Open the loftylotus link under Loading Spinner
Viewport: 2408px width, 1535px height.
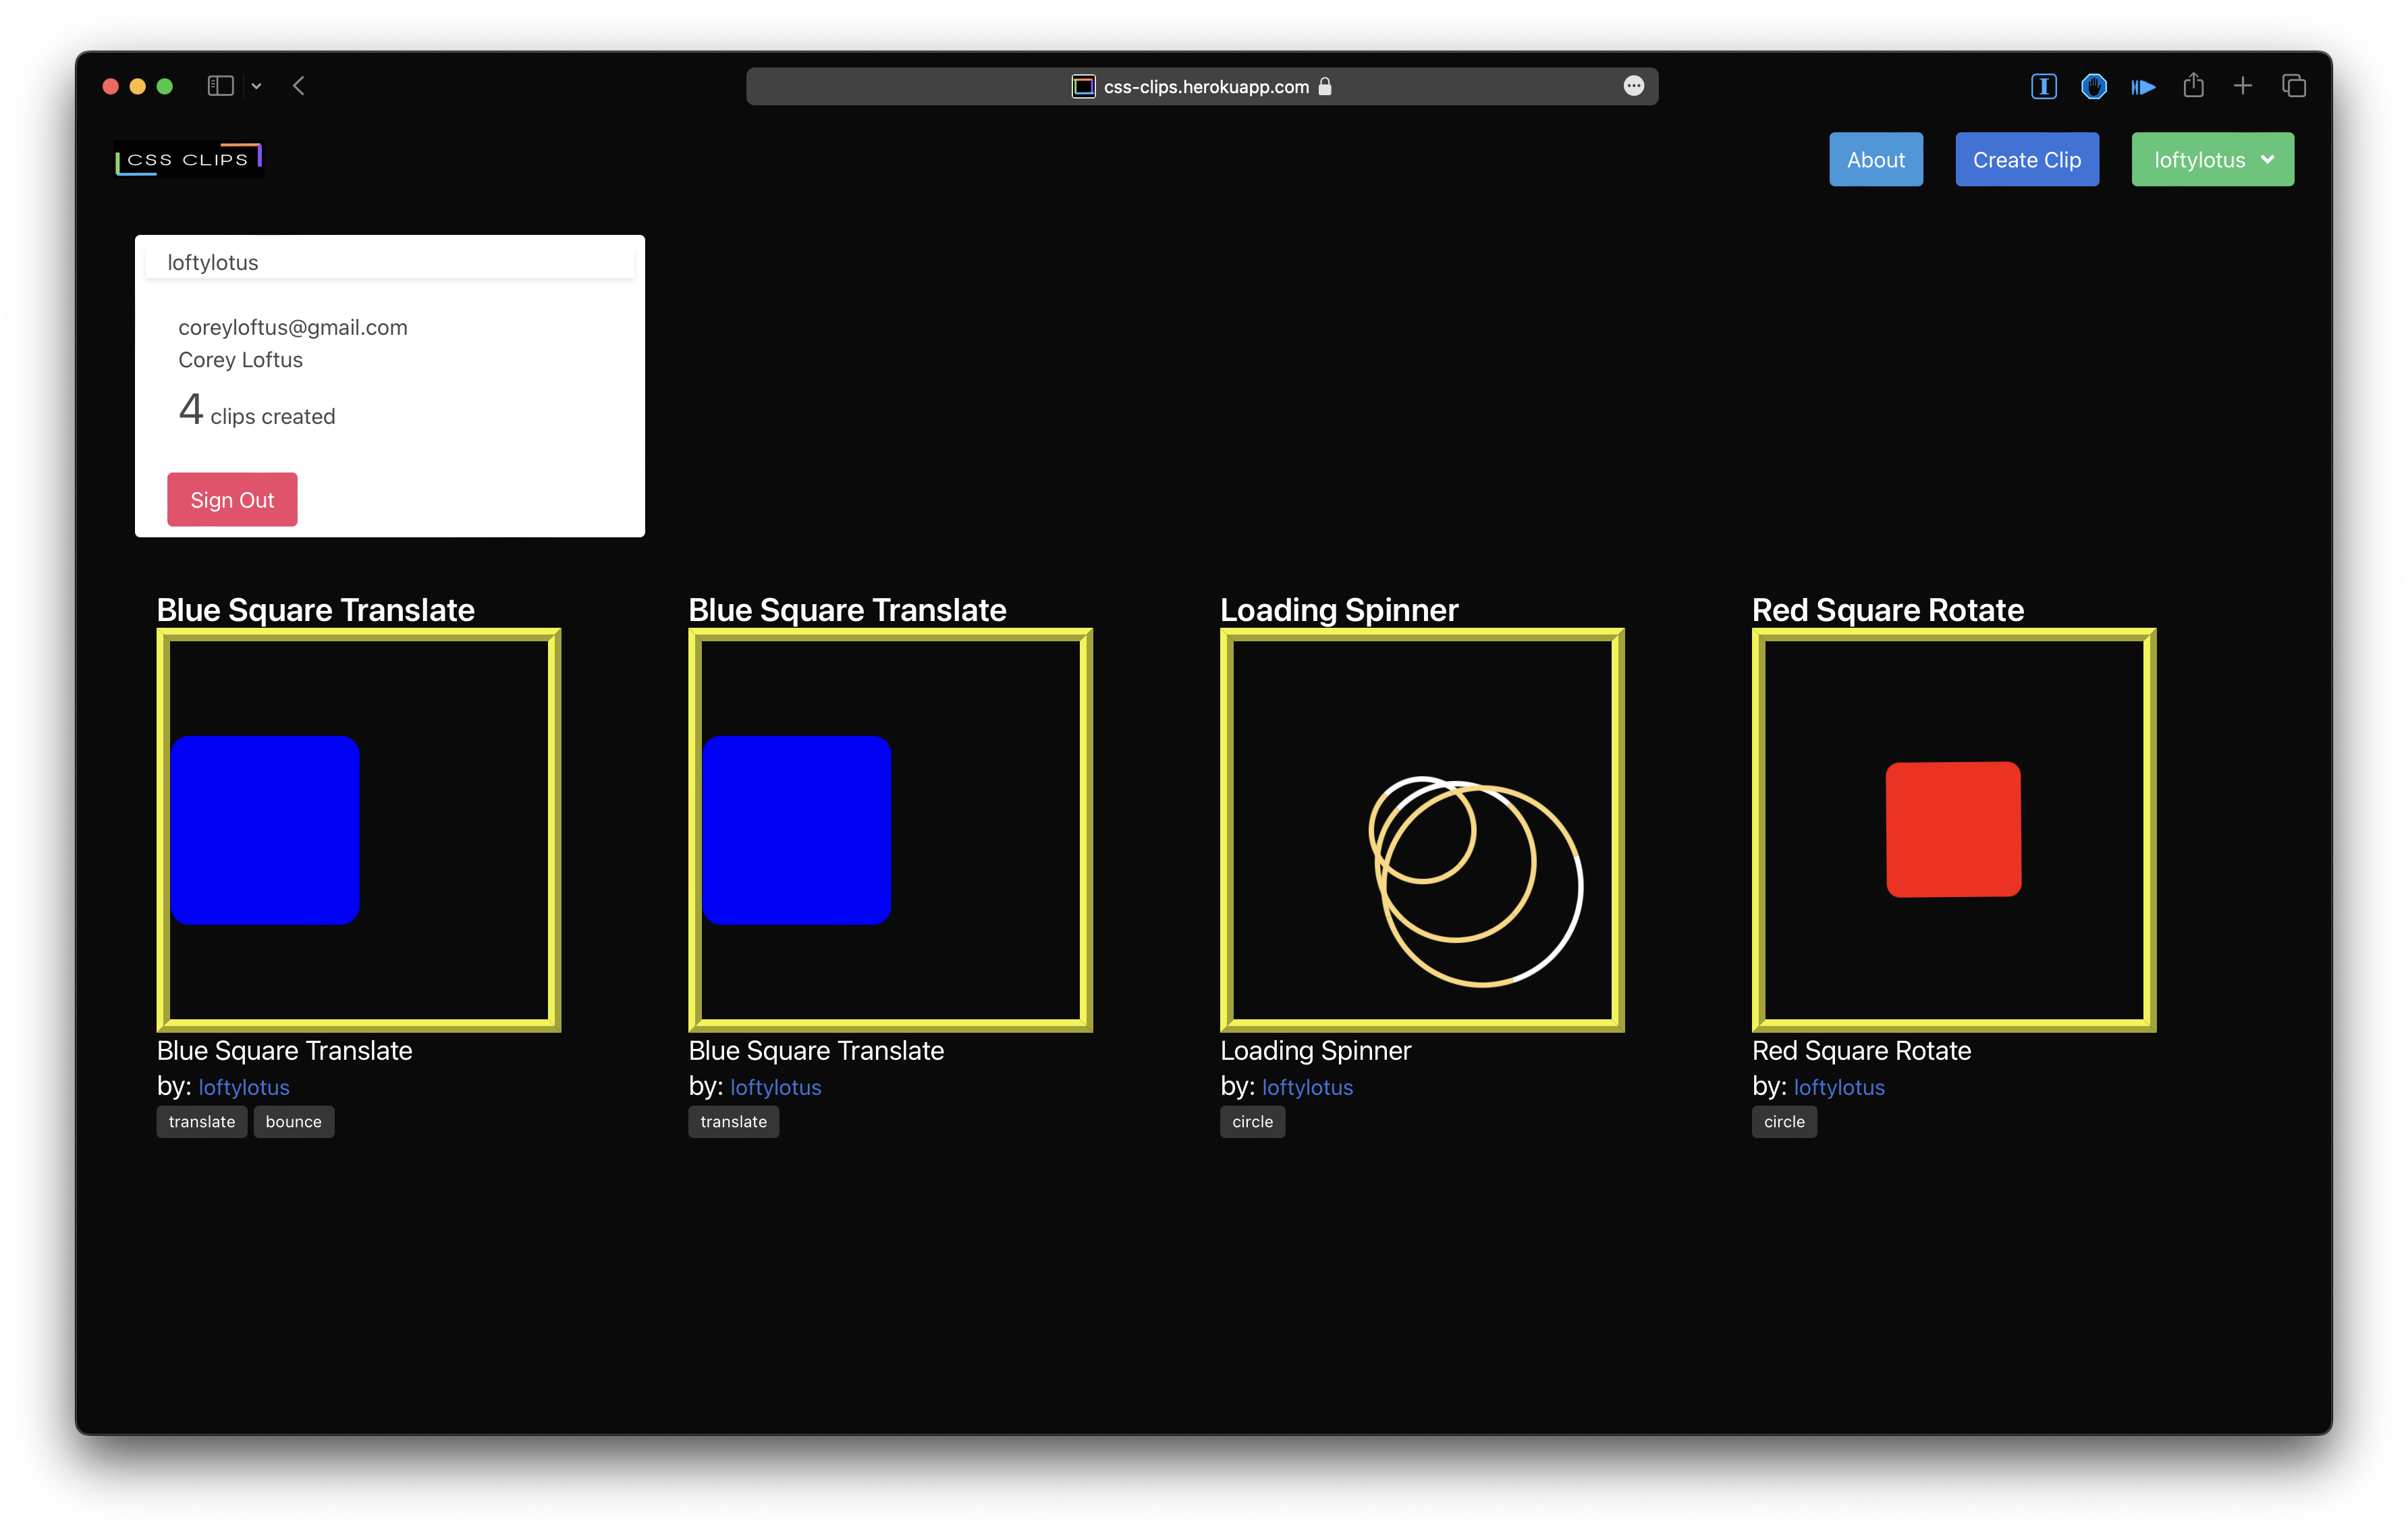click(x=1306, y=1087)
